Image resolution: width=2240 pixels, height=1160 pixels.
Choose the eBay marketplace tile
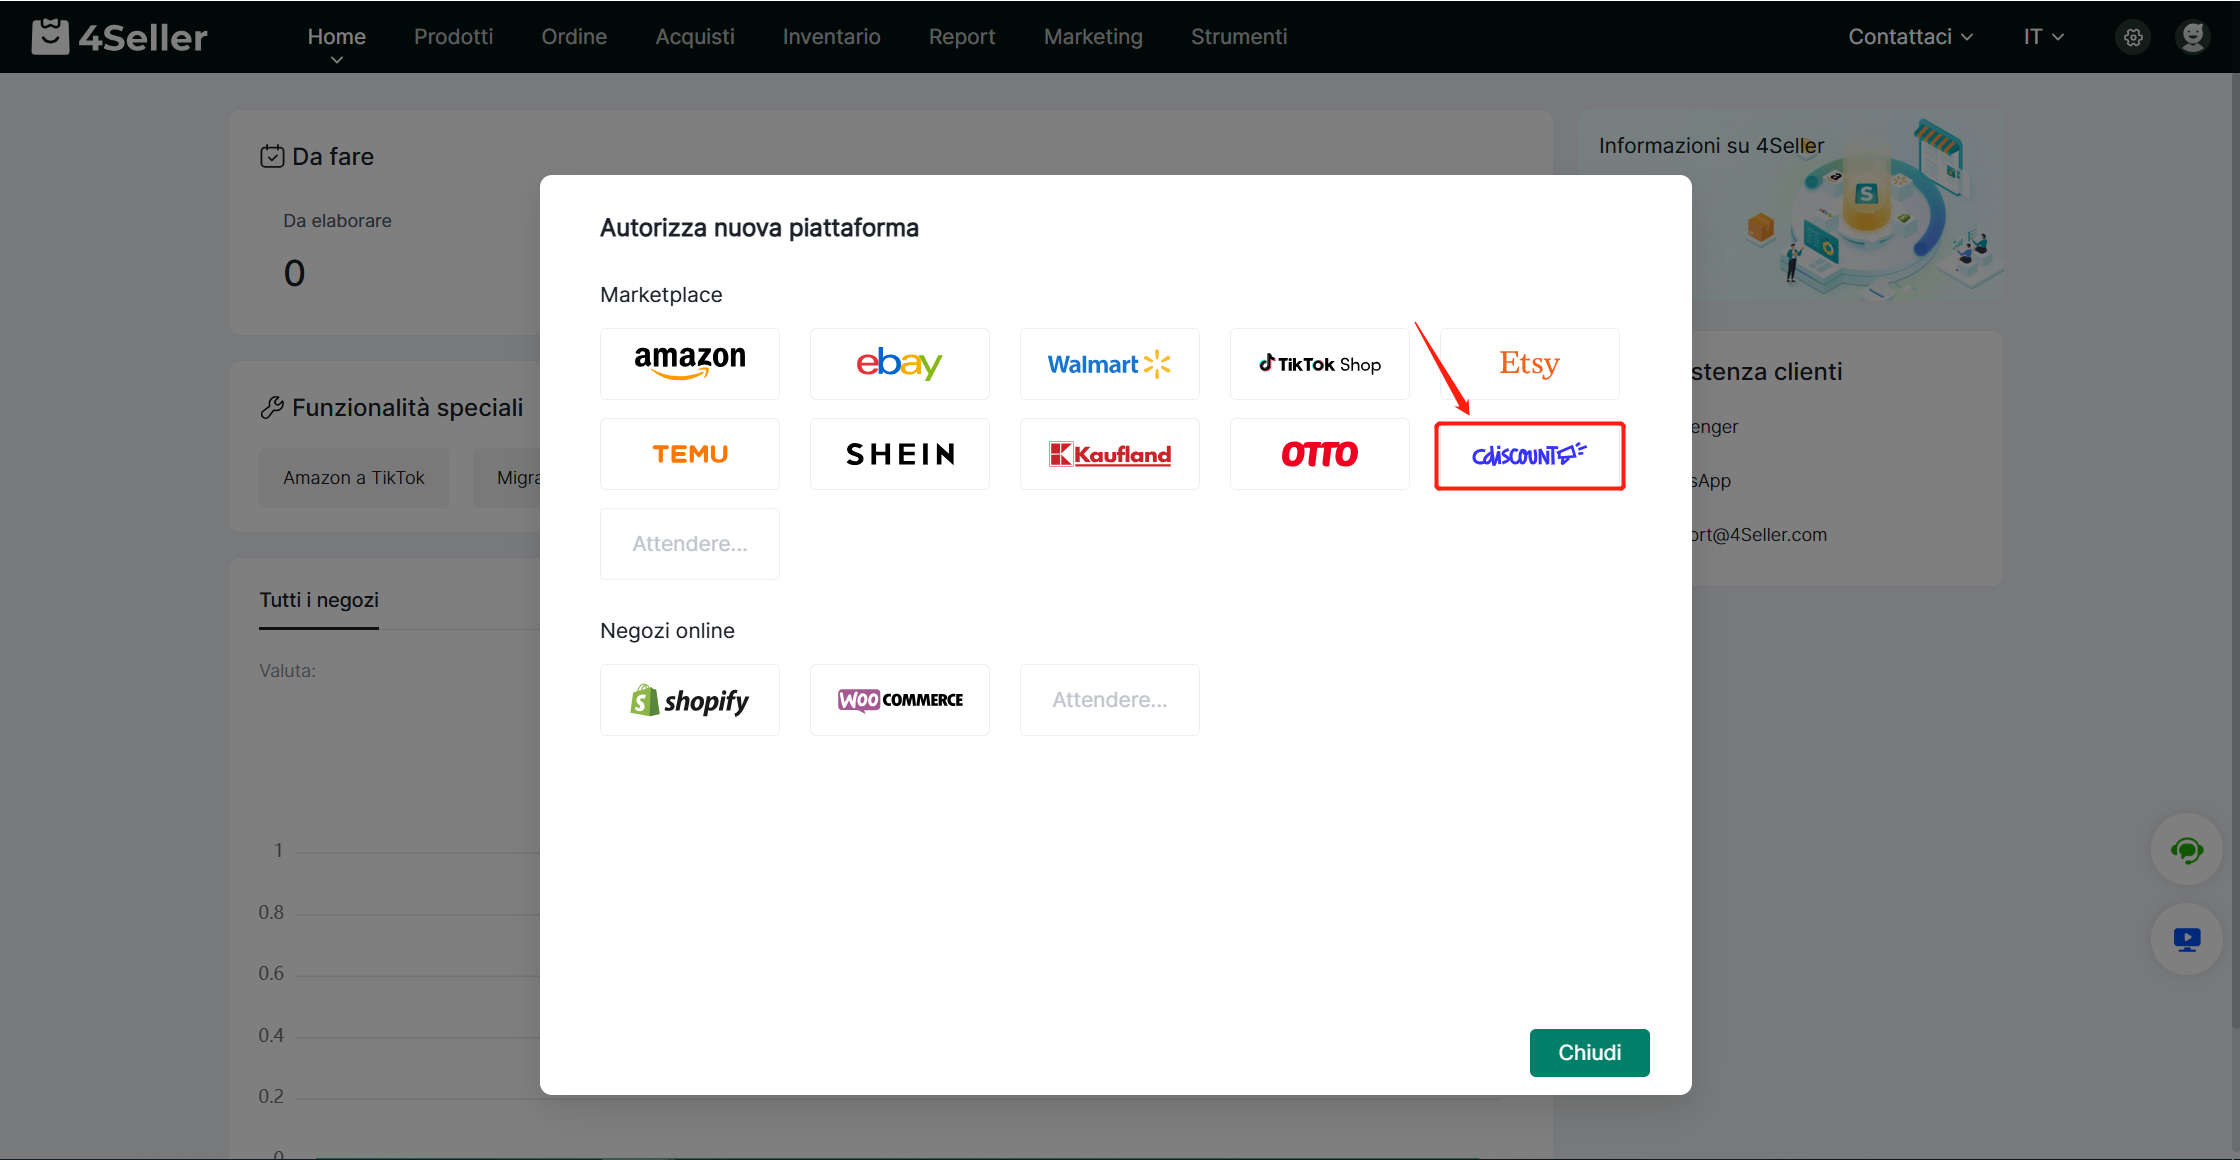(899, 364)
